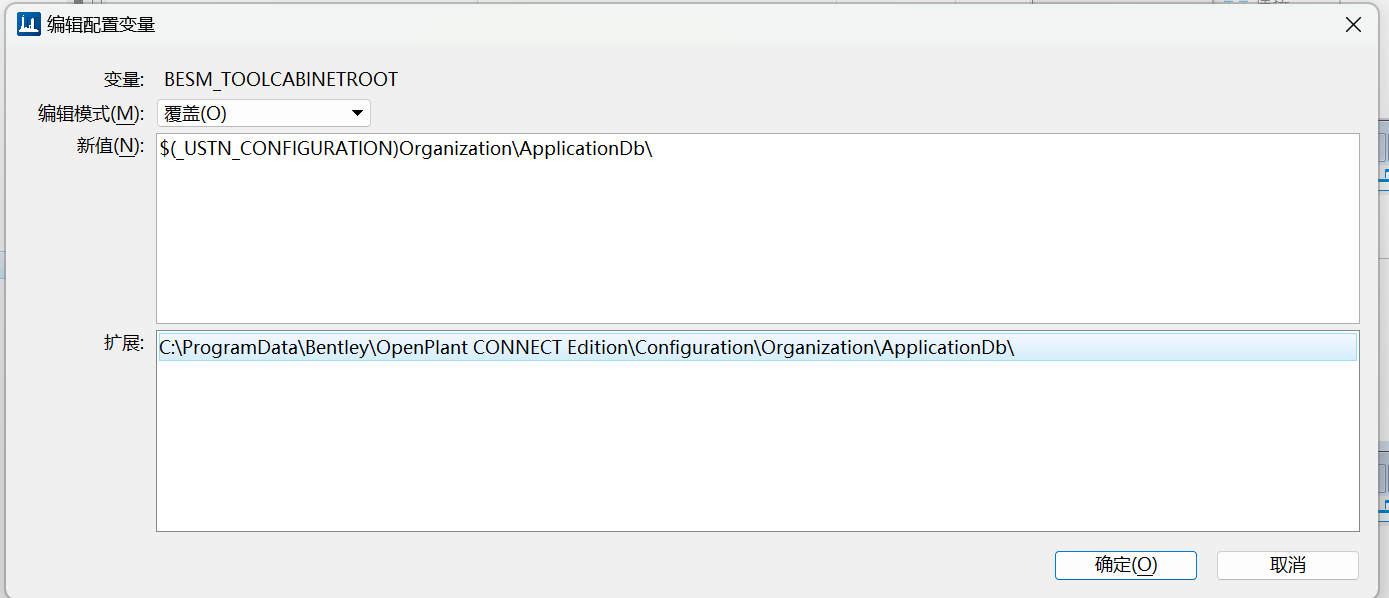This screenshot has height=598, width=1389.
Task: Click empty title bar area of dialog
Action: pos(700,25)
